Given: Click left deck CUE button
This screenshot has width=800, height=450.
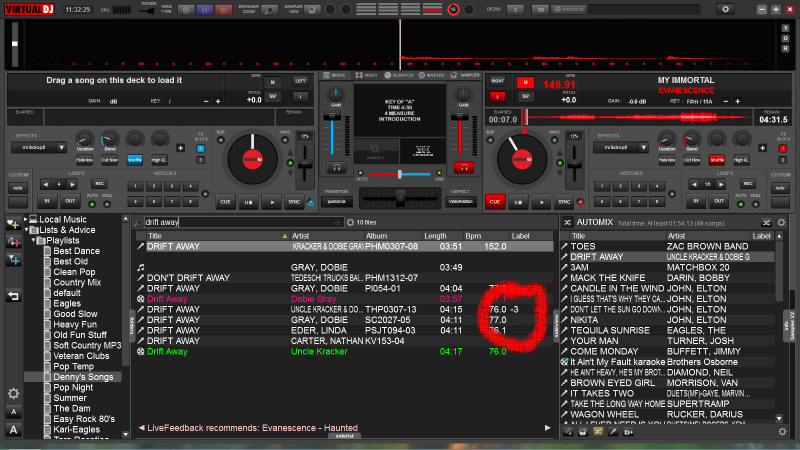Looking at the screenshot, I should click(225, 202).
